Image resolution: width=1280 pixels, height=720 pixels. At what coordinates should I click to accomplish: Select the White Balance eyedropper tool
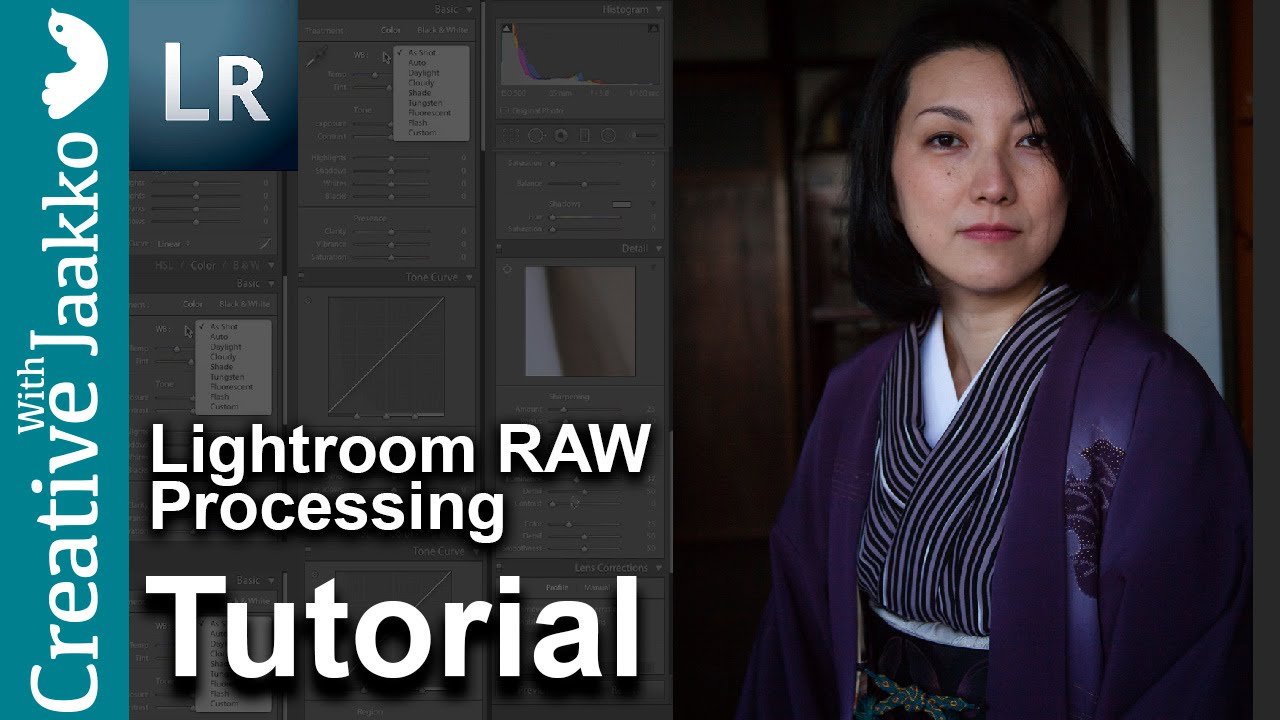click(316, 56)
